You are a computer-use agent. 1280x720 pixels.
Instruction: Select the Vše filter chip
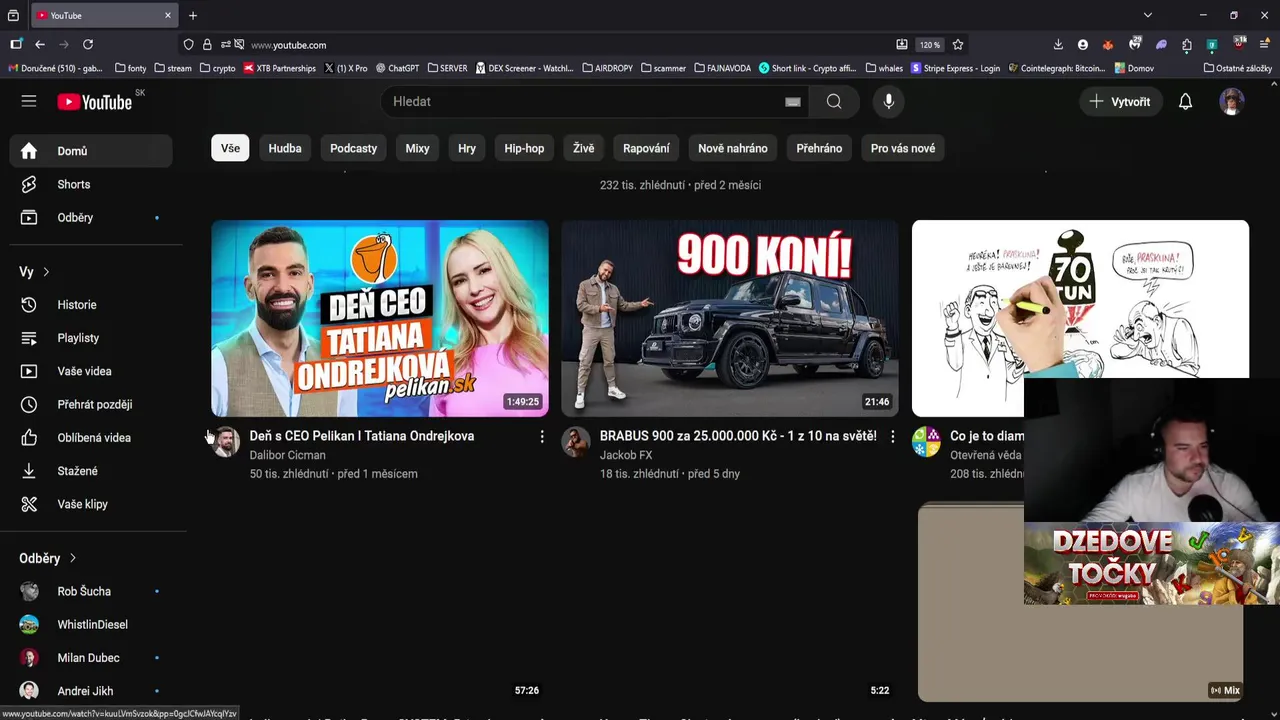click(x=230, y=148)
